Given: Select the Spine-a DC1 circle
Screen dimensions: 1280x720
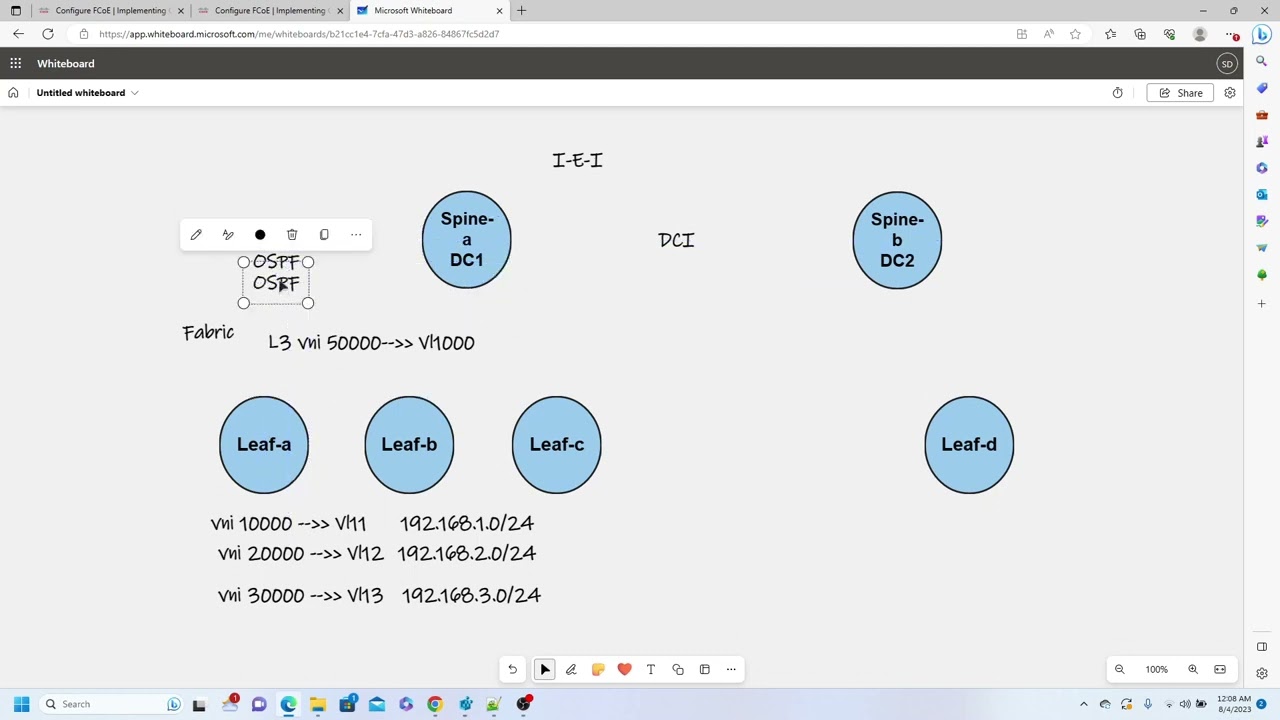Looking at the screenshot, I should (467, 240).
